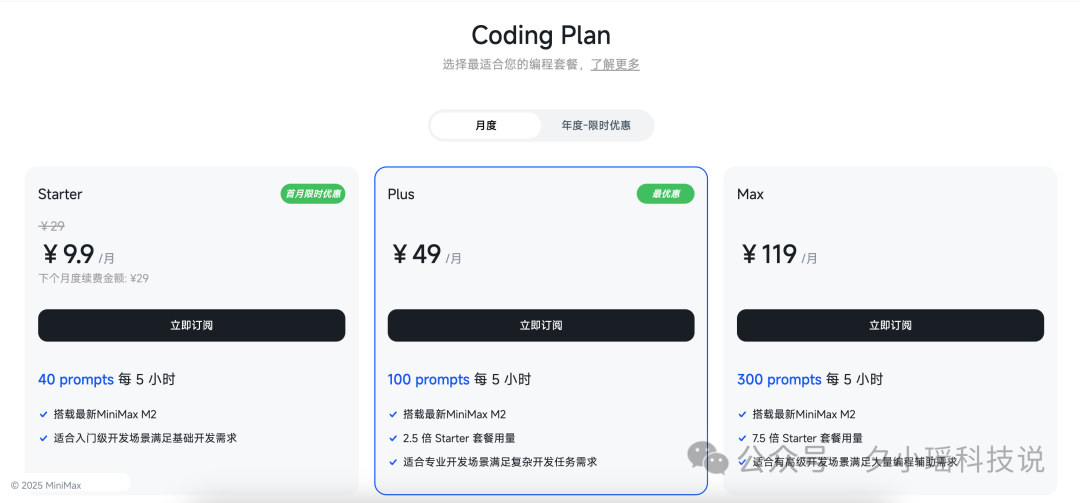Select the 年度-限时优惠 billing tab
Image resolution: width=1080 pixels, height=503 pixels.
click(596, 126)
